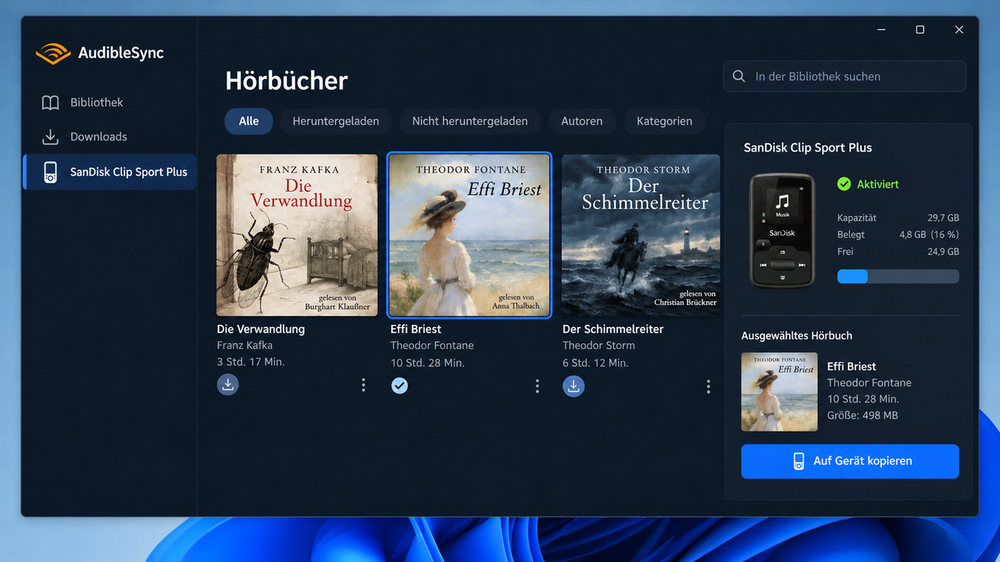Click author Theodor Storm text
The height and width of the screenshot is (562, 1000).
click(x=598, y=345)
